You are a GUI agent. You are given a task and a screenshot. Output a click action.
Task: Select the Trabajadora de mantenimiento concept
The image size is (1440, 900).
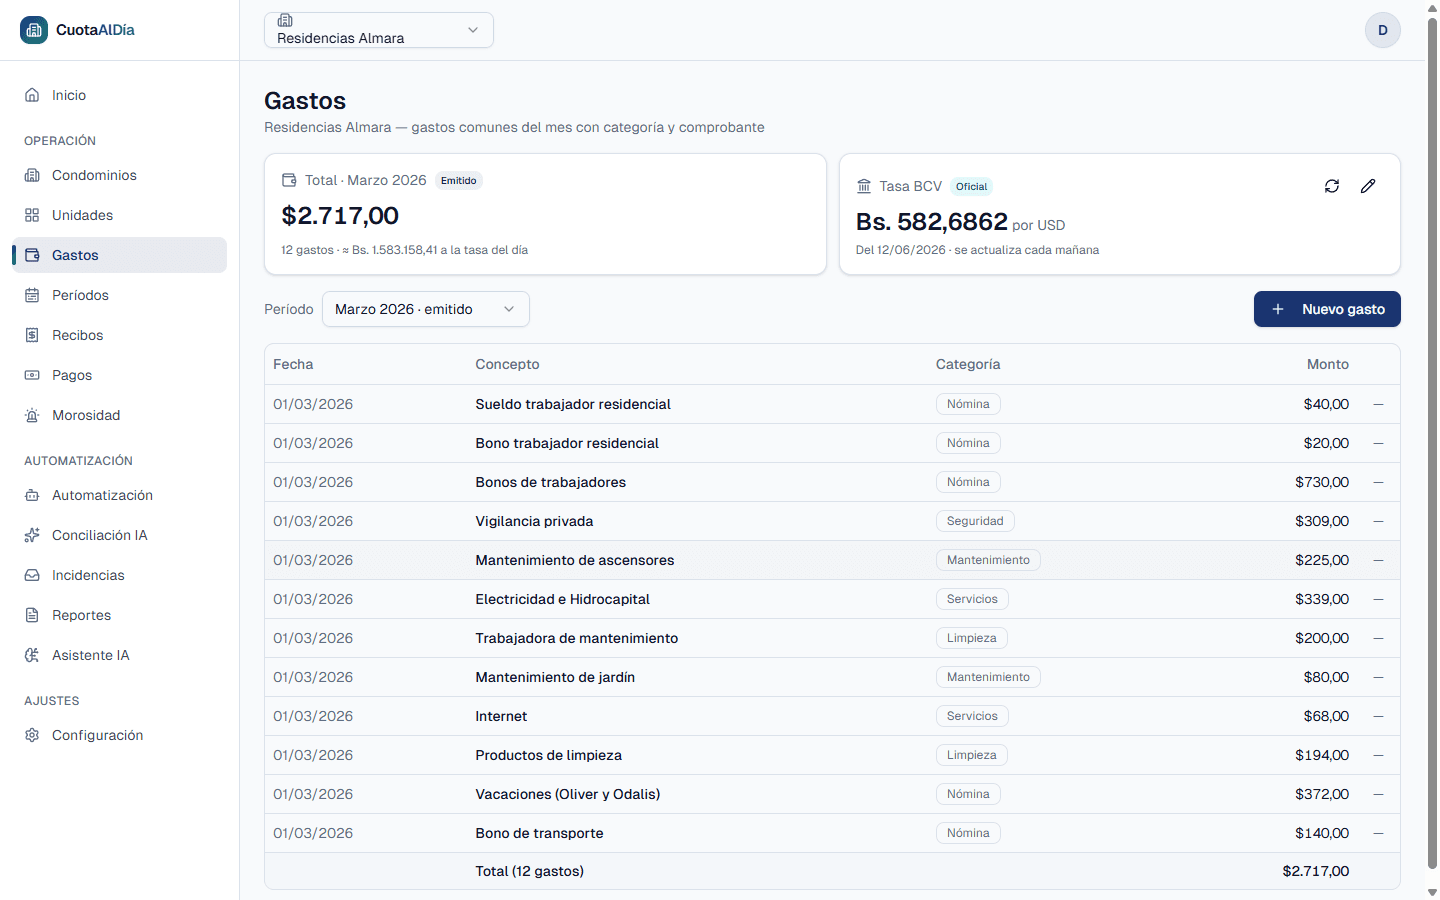coord(577,638)
